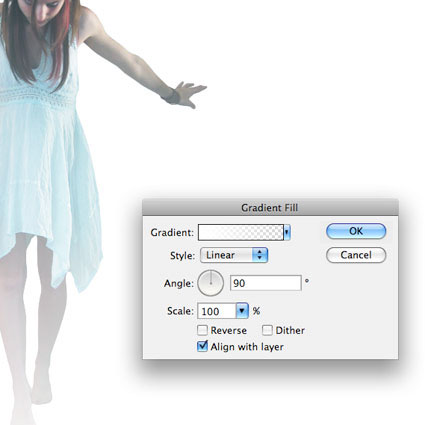This screenshot has height=425, width=425.
Task: Click the Angle input field showing 90
Action: point(266,283)
